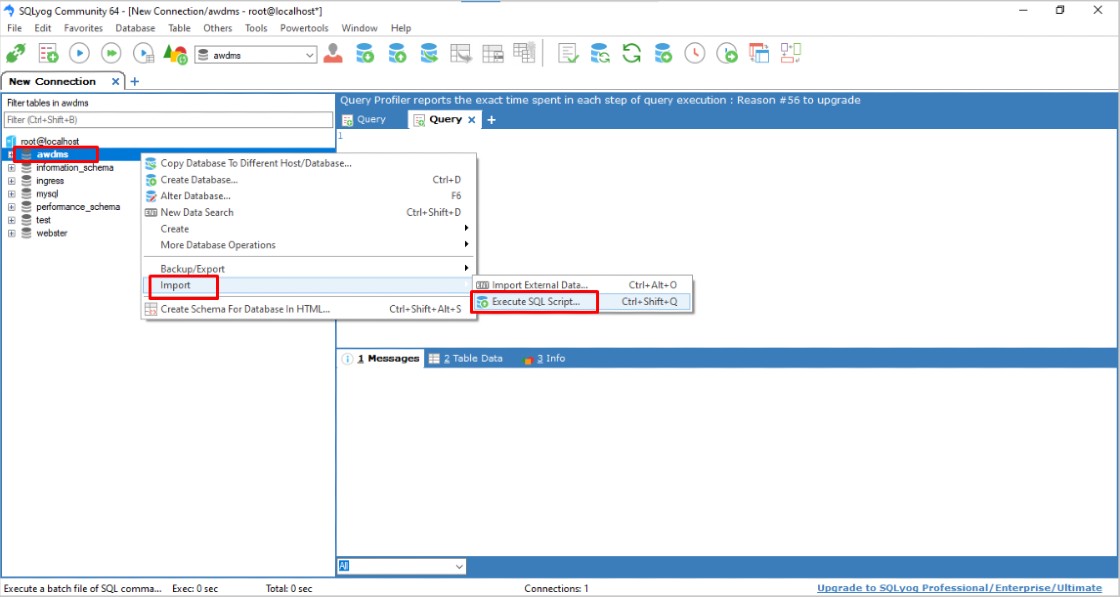Click the database with down-arrow toolbar icon
This screenshot has height=597, width=1120.
[365, 54]
